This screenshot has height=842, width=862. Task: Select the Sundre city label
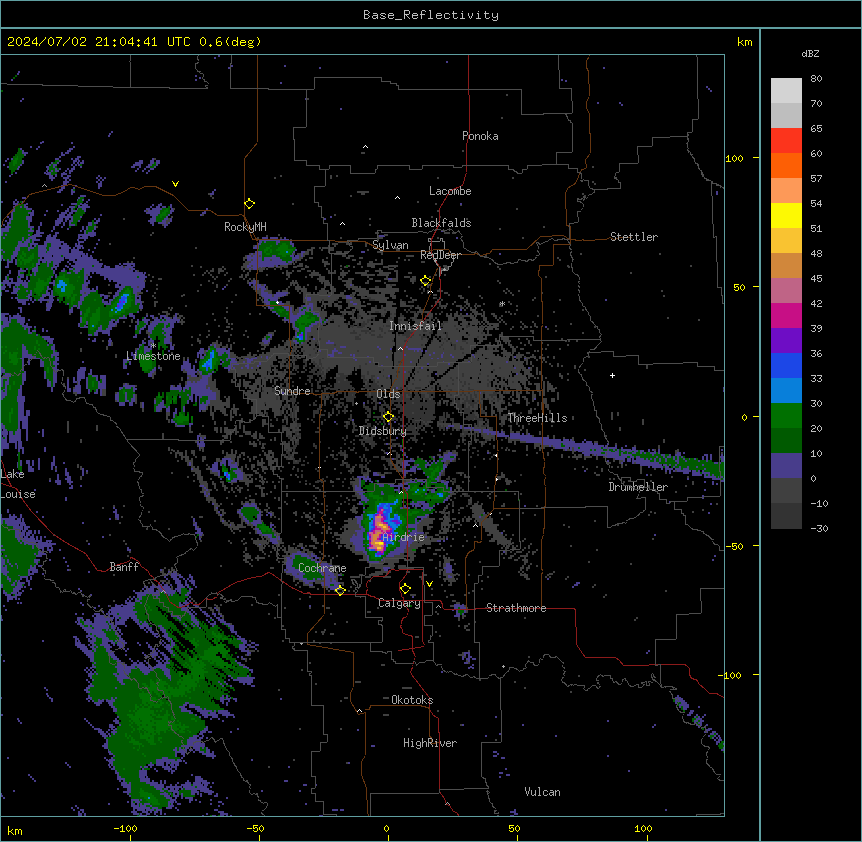[292, 391]
